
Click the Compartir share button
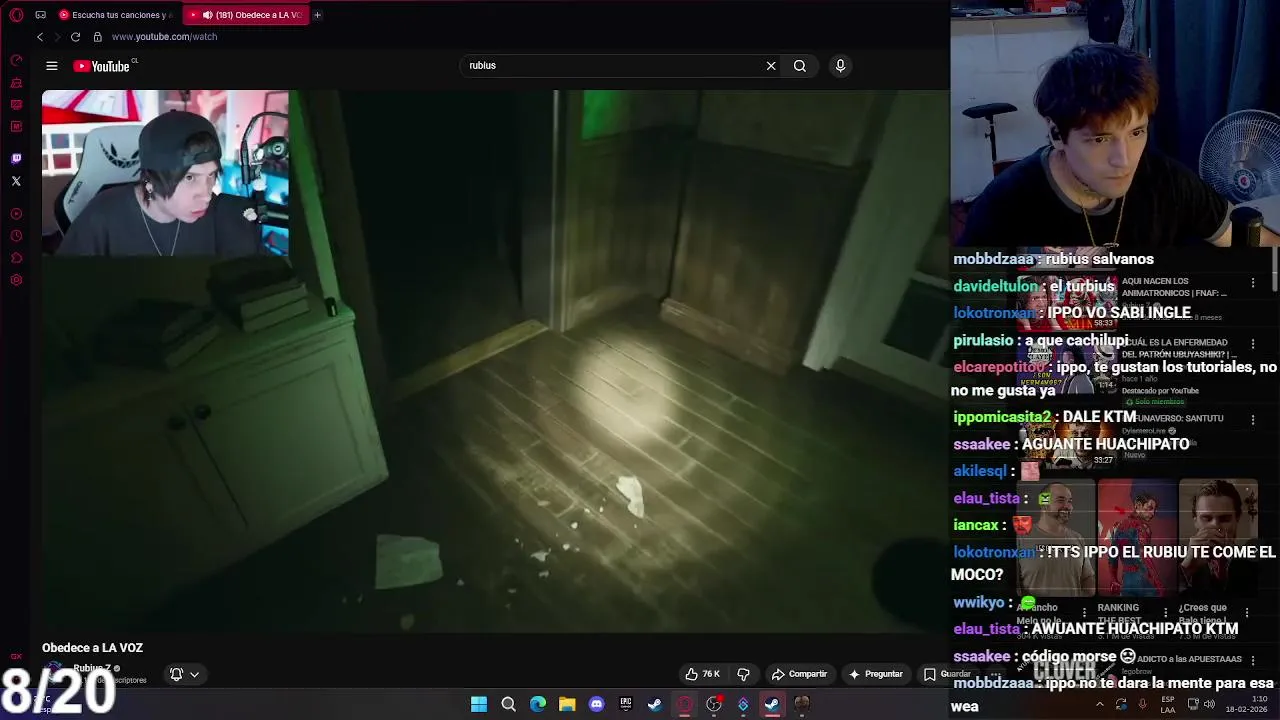coord(799,674)
